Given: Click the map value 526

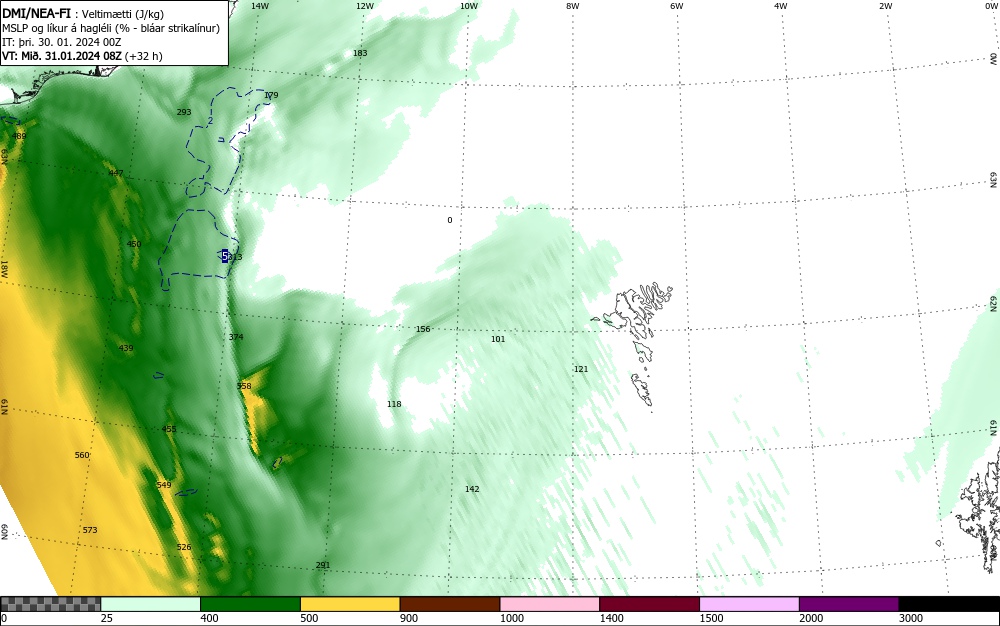Looking at the screenshot, I should pyautogui.click(x=184, y=547).
